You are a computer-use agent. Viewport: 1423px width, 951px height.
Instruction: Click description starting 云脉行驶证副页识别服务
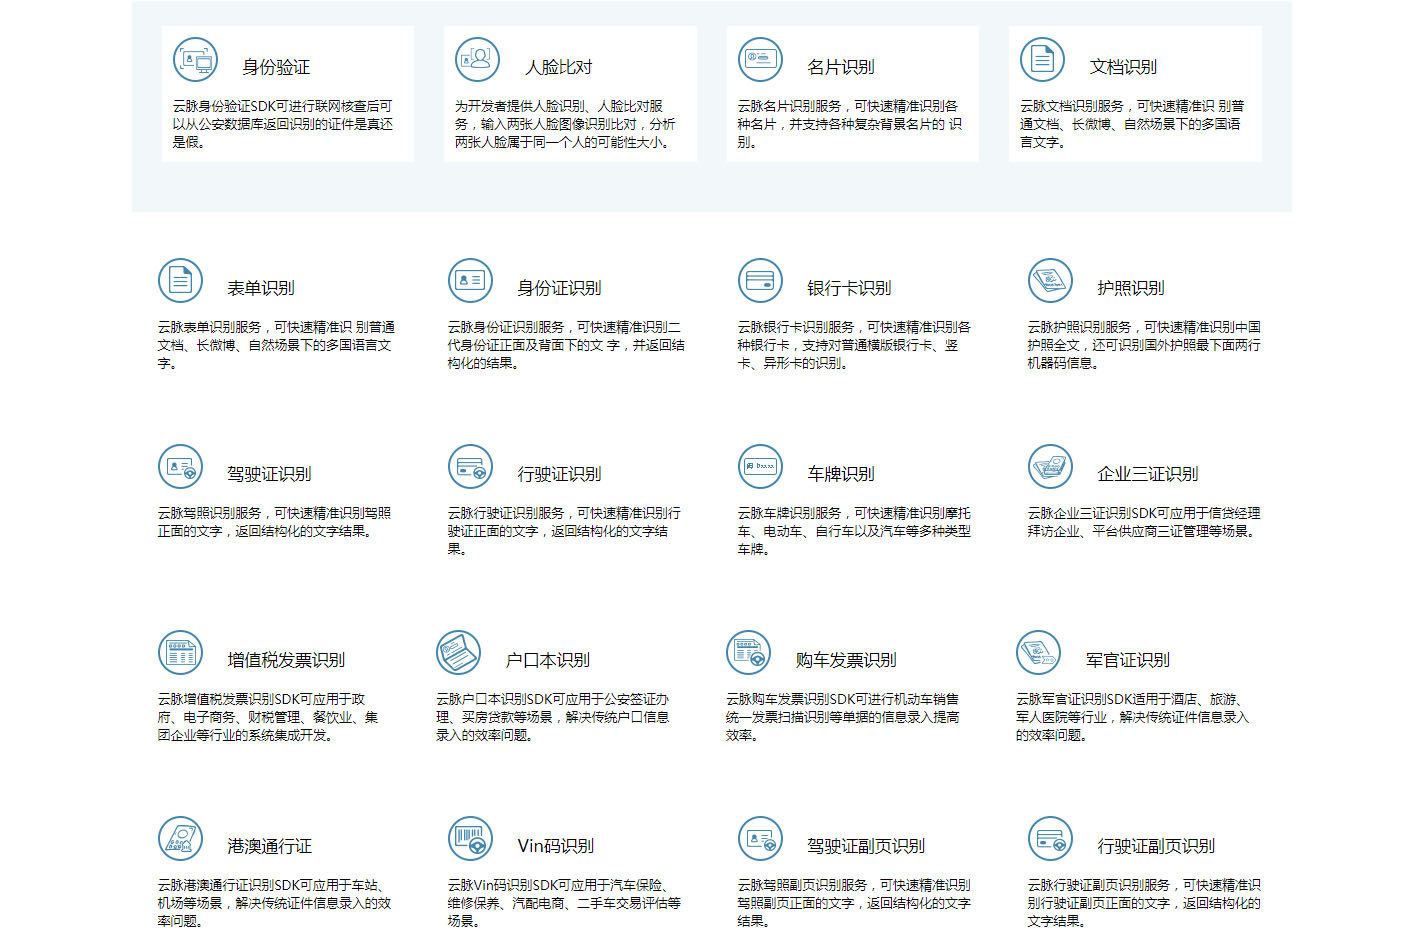click(x=1144, y=903)
